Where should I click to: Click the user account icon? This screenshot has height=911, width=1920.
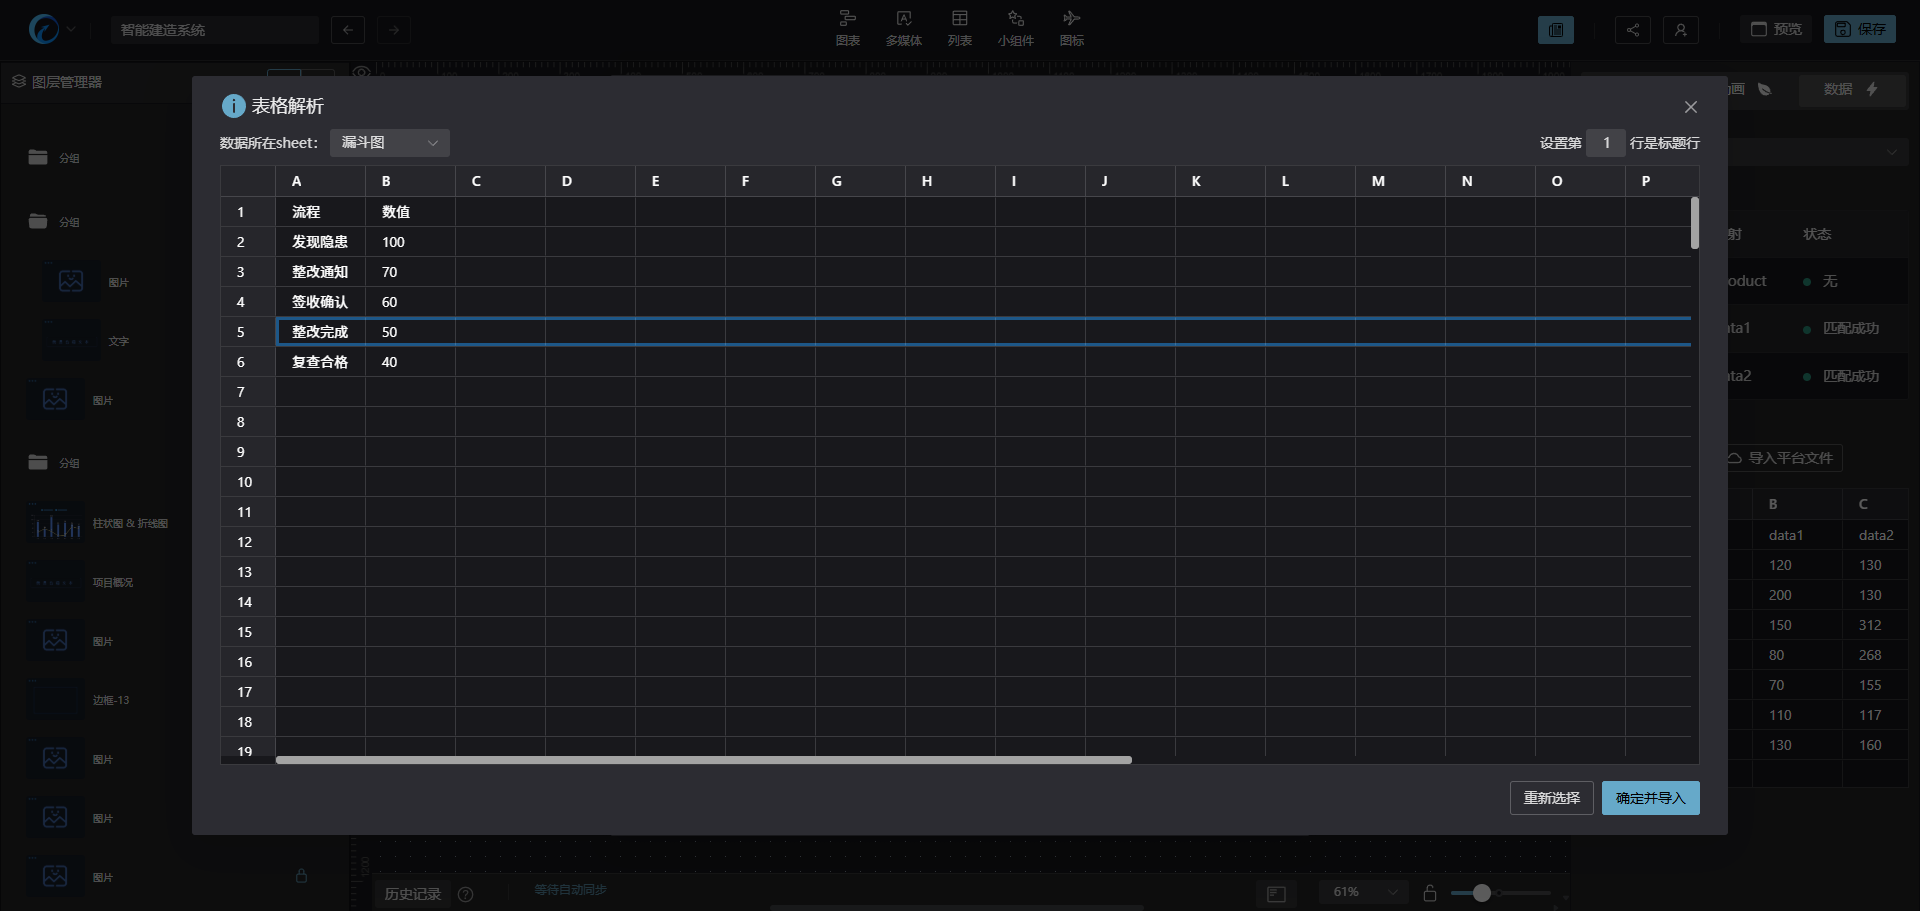click(1680, 30)
